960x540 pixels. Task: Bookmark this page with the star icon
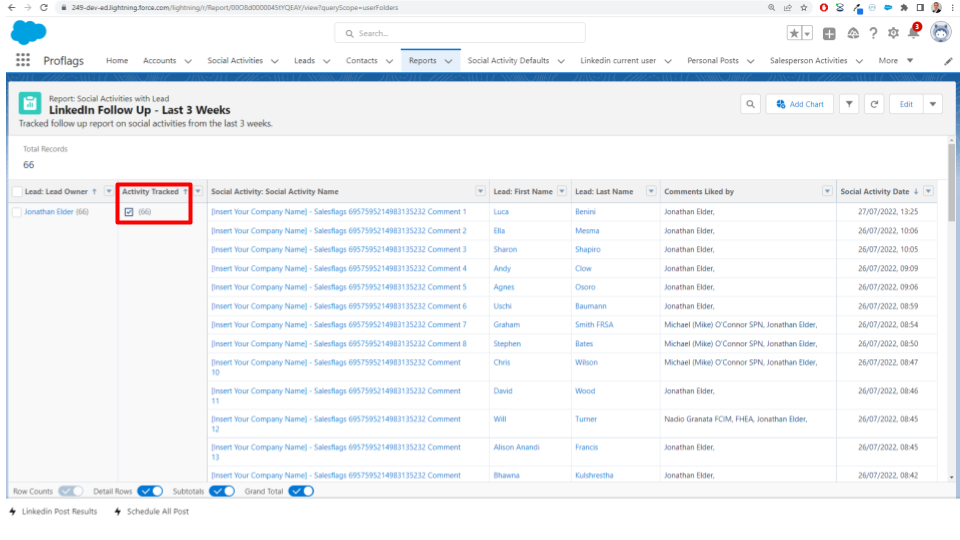tap(804, 7)
